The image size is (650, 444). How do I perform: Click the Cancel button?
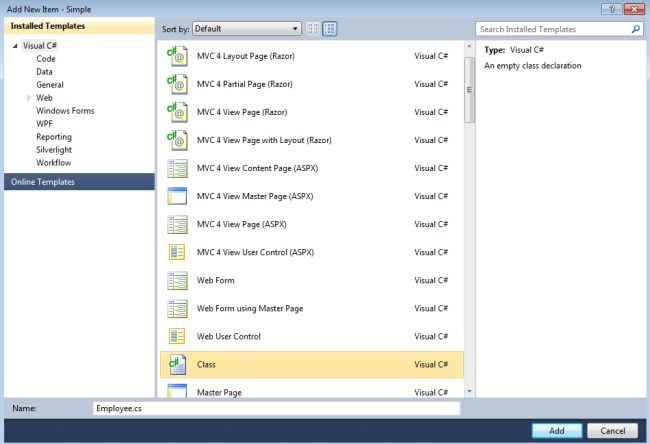(612, 431)
